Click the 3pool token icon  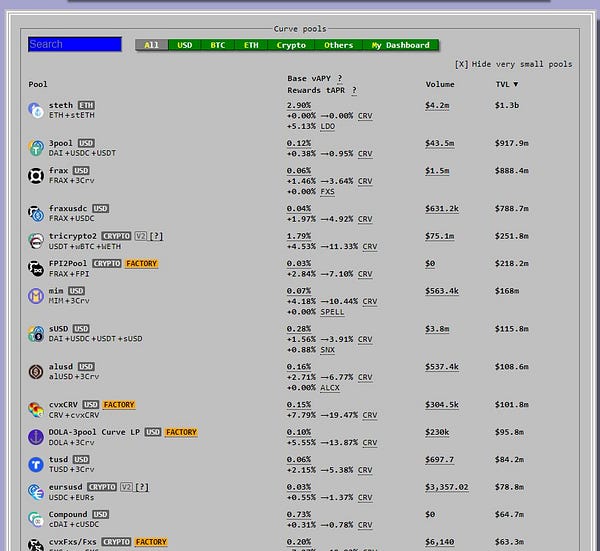36,148
